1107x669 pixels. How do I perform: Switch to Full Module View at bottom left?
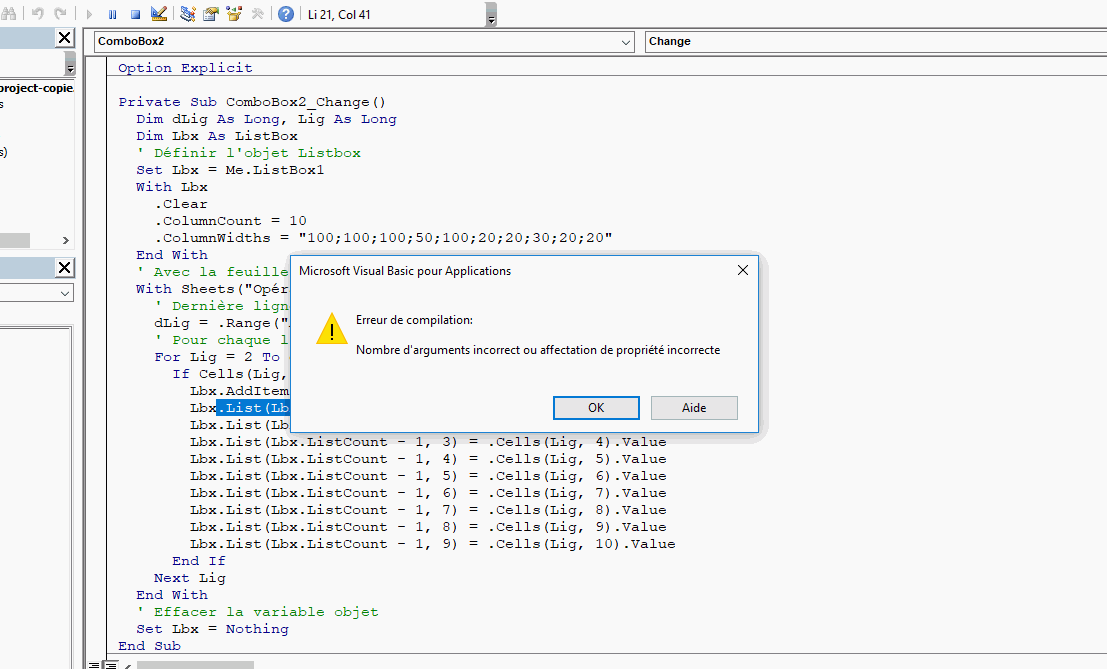pos(111,664)
